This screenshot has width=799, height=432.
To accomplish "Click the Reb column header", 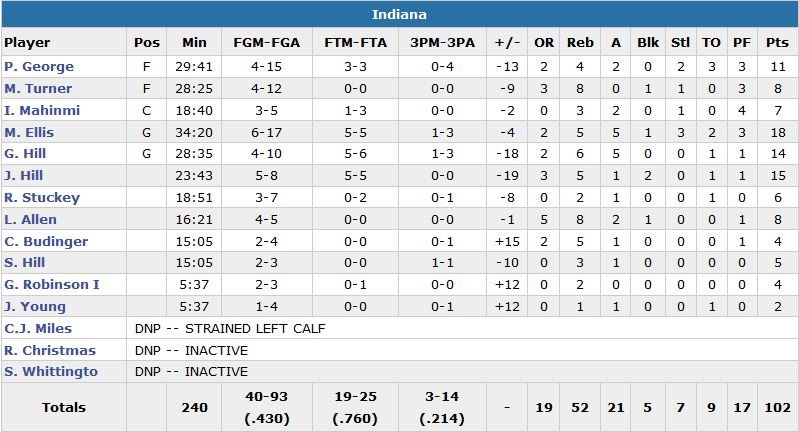I will point(580,43).
